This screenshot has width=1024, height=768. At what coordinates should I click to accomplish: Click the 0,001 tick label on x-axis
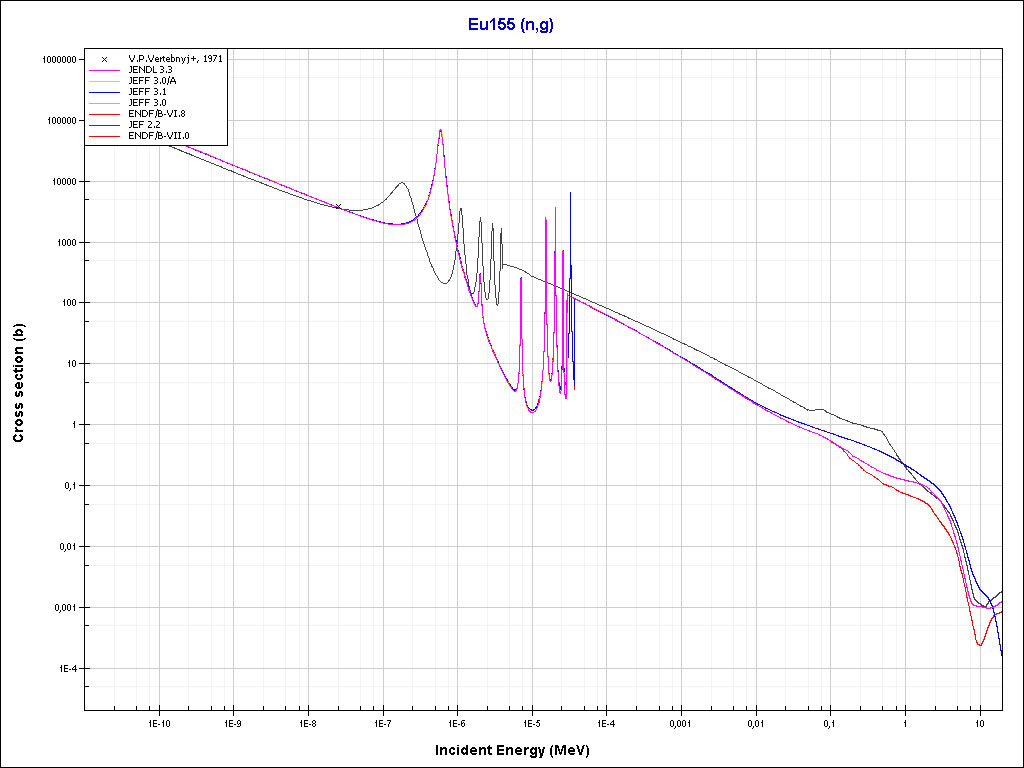tap(680, 722)
